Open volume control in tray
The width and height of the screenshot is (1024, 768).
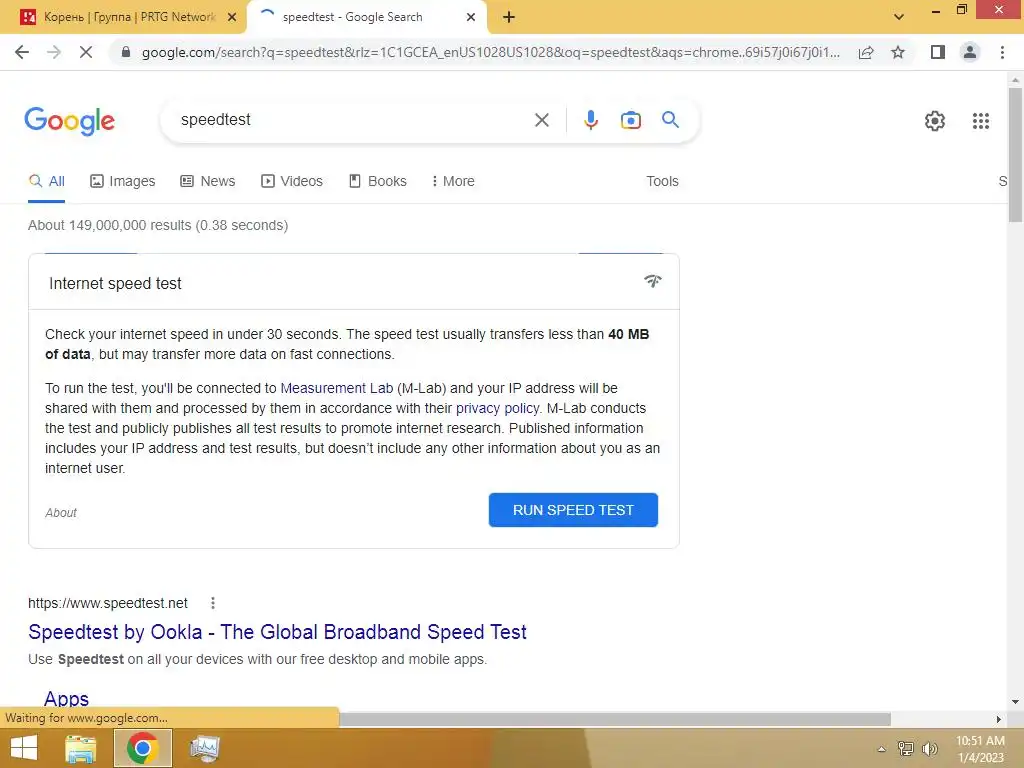(x=930, y=748)
